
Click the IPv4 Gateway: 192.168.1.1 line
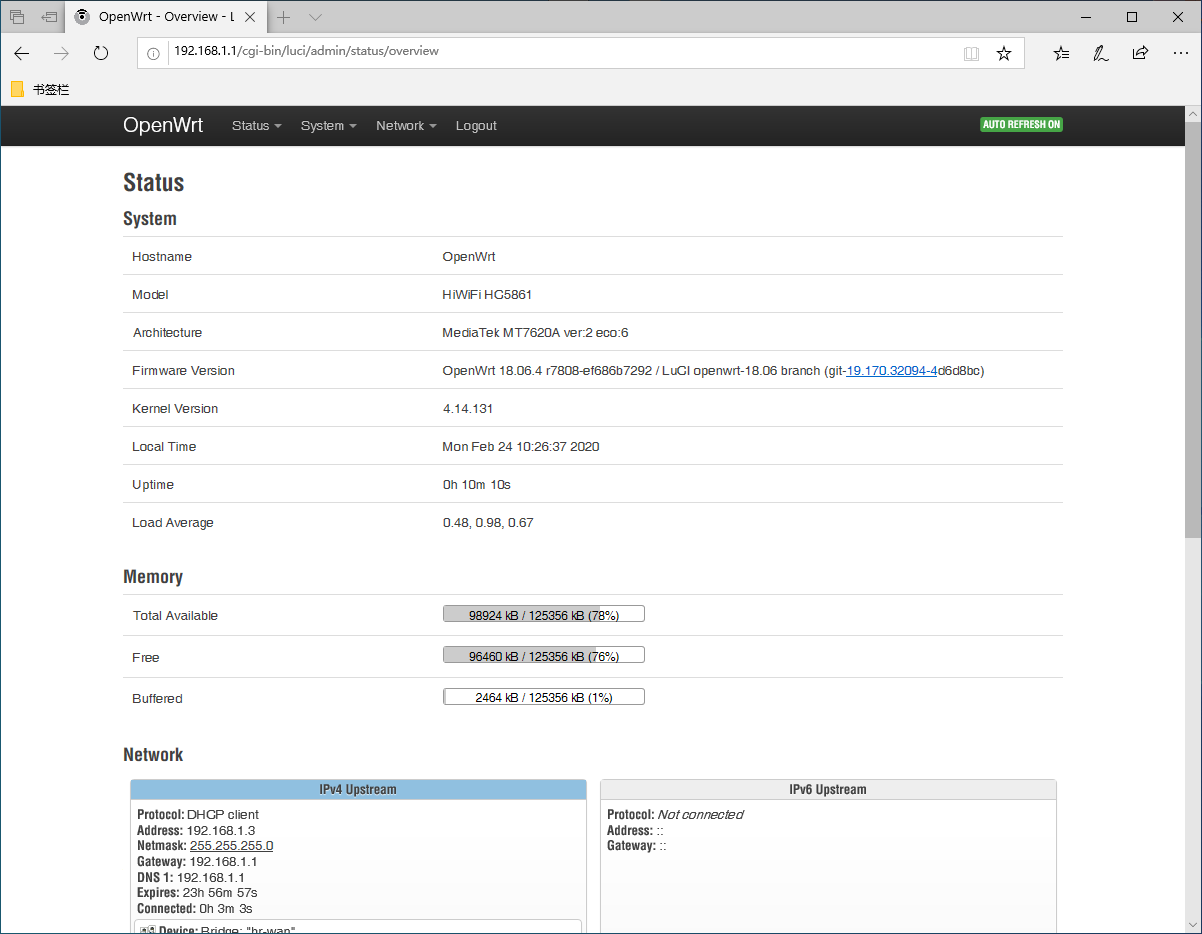click(197, 862)
